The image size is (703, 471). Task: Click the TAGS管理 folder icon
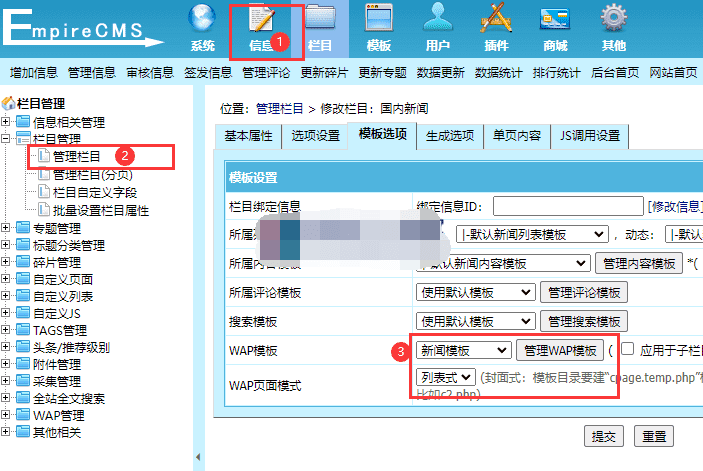pyautogui.click(x=23, y=330)
